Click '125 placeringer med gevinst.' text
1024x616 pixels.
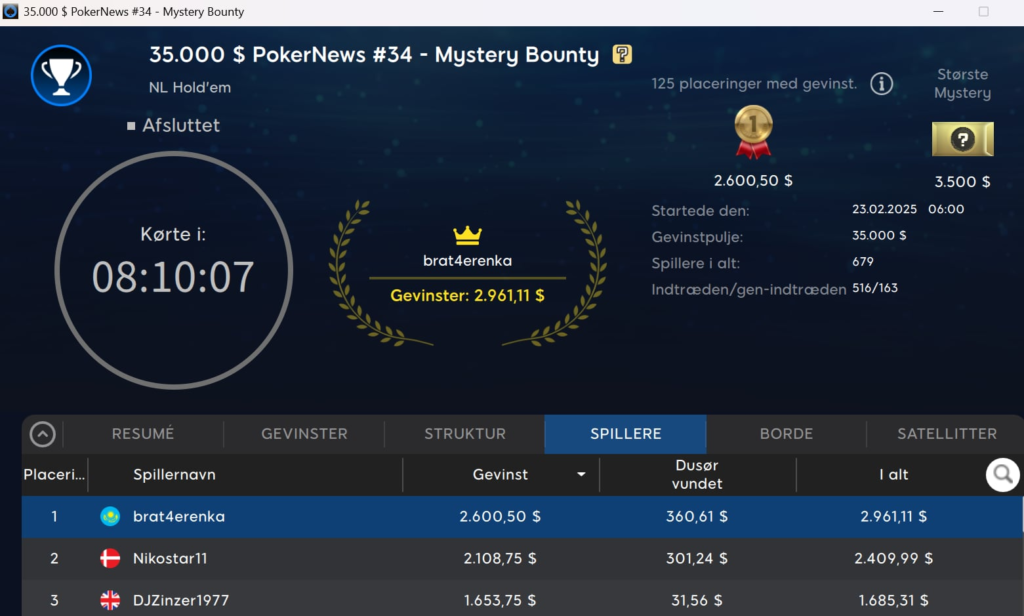(754, 84)
